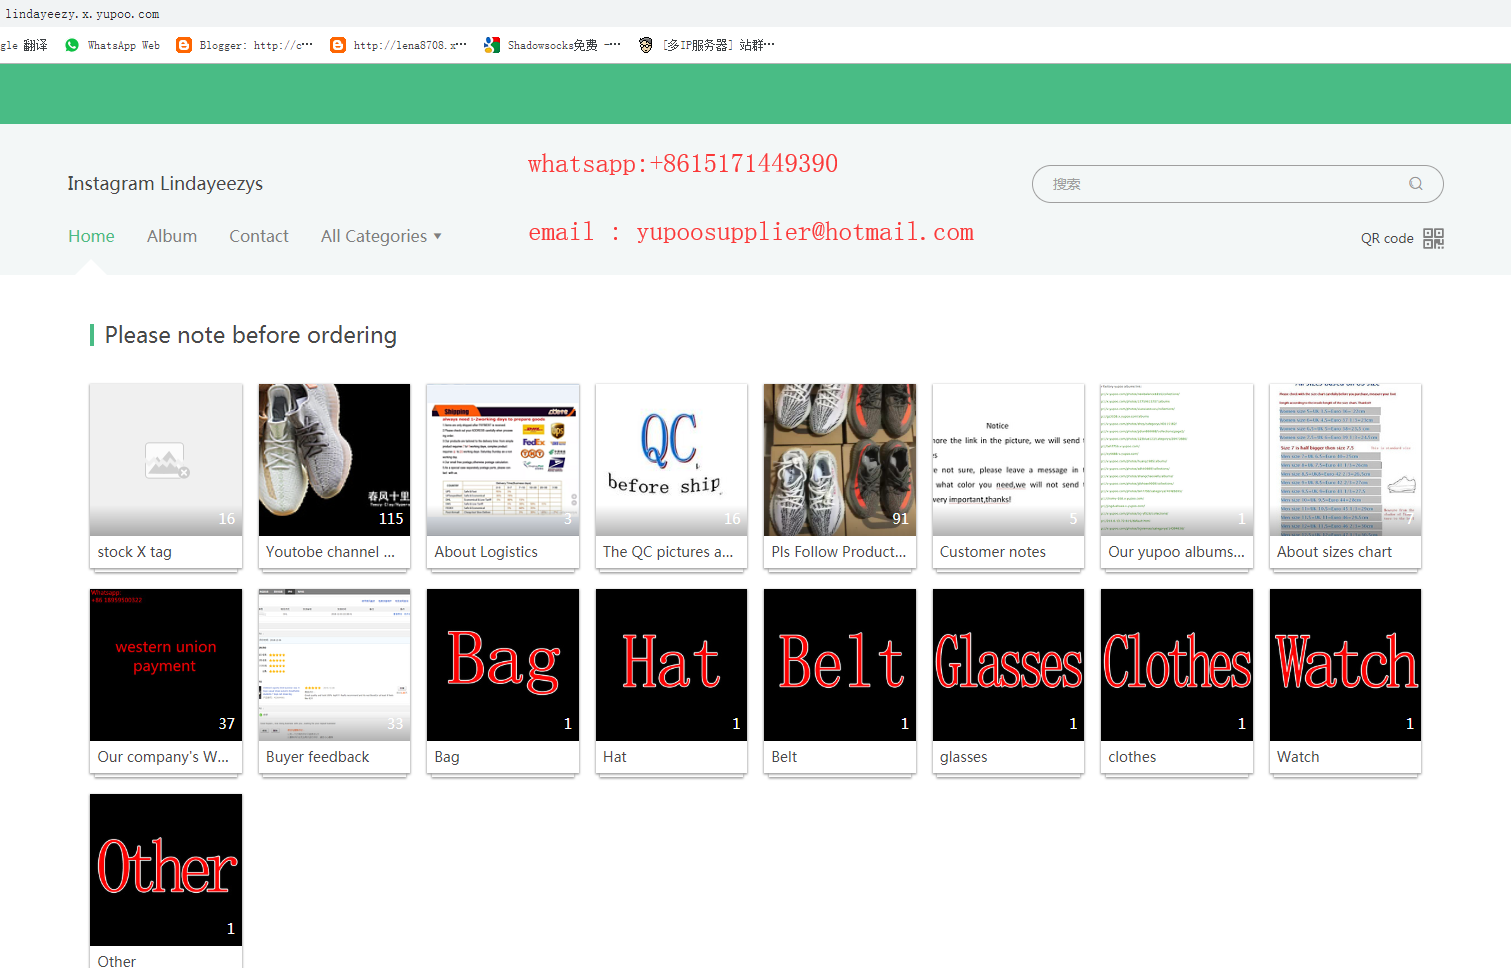This screenshot has height=968, width=1511.
Task: Click the search magnifier icon
Action: coord(1415,184)
